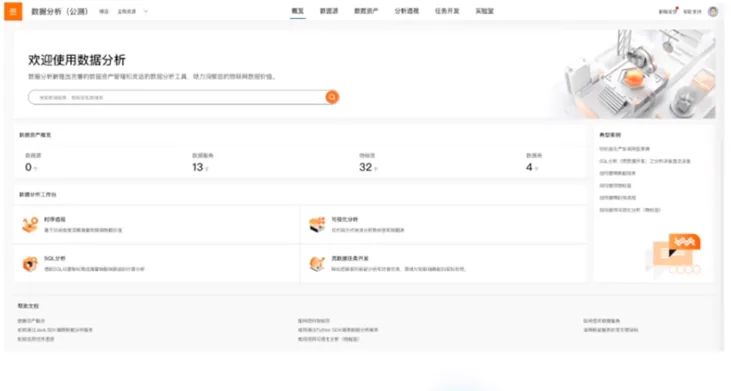Click the count value 4
This screenshot has width=731, height=391.
529,167
